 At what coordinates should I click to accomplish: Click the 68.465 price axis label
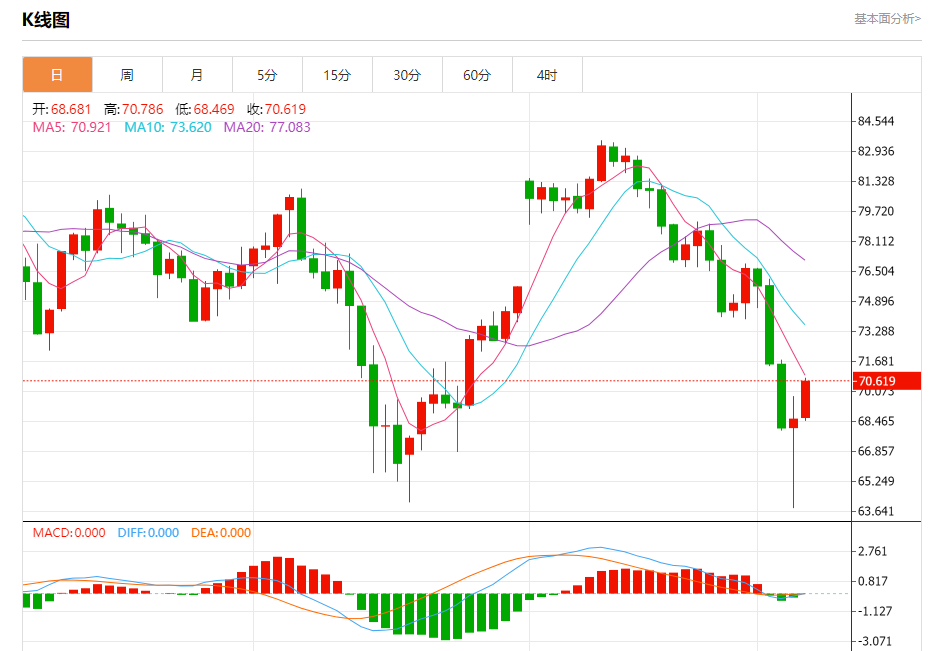click(x=876, y=421)
